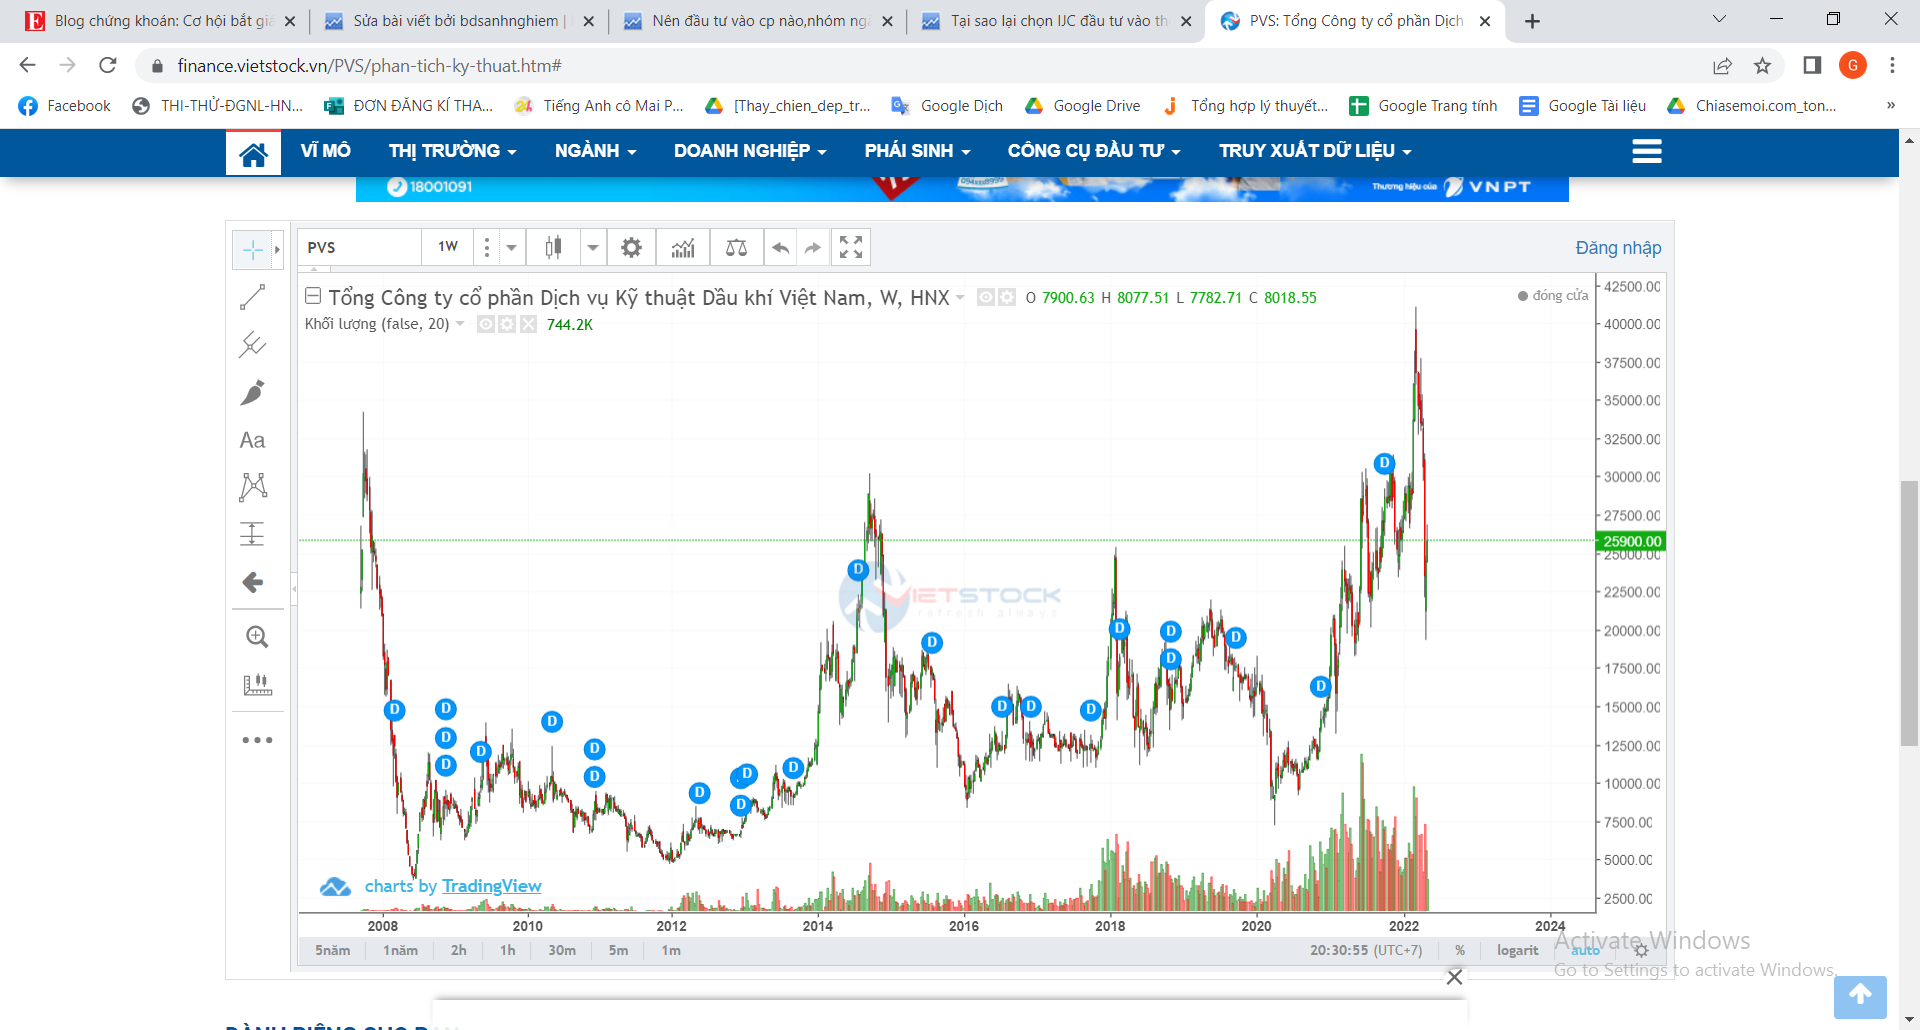The width and height of the screenshot is (1920, 1030).
Task: Bookmark this page with the star icon
Action: [x=1762, y=66]
